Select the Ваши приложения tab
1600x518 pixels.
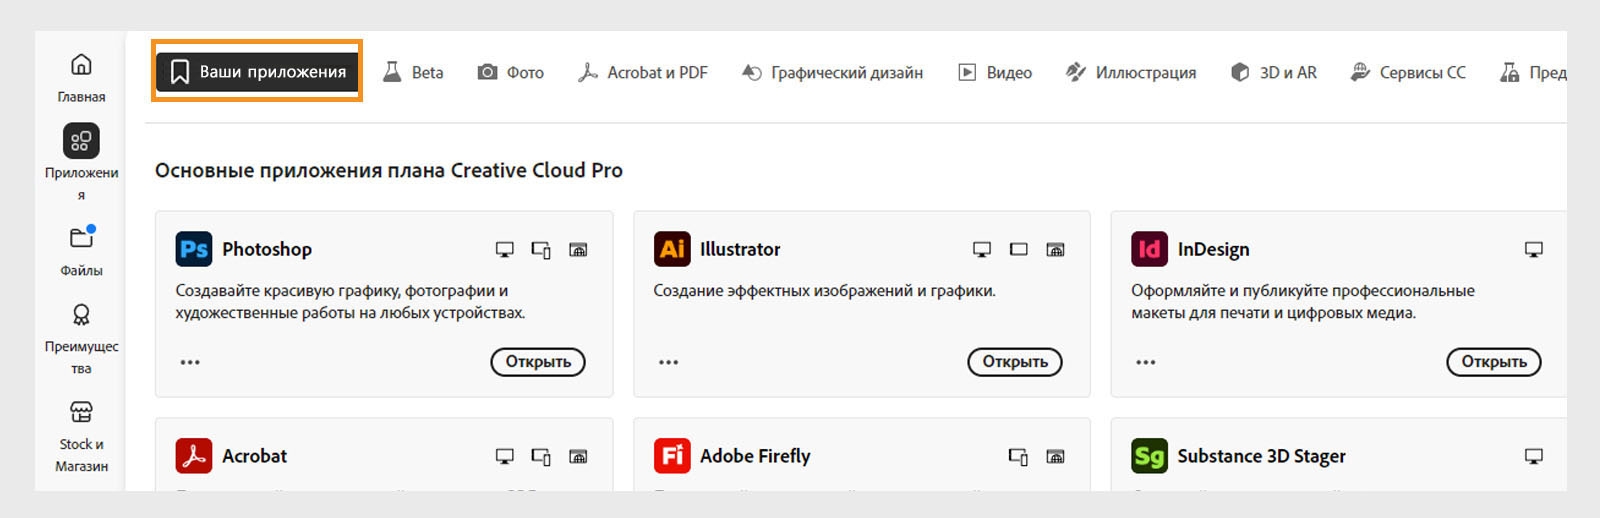[257, 72]
